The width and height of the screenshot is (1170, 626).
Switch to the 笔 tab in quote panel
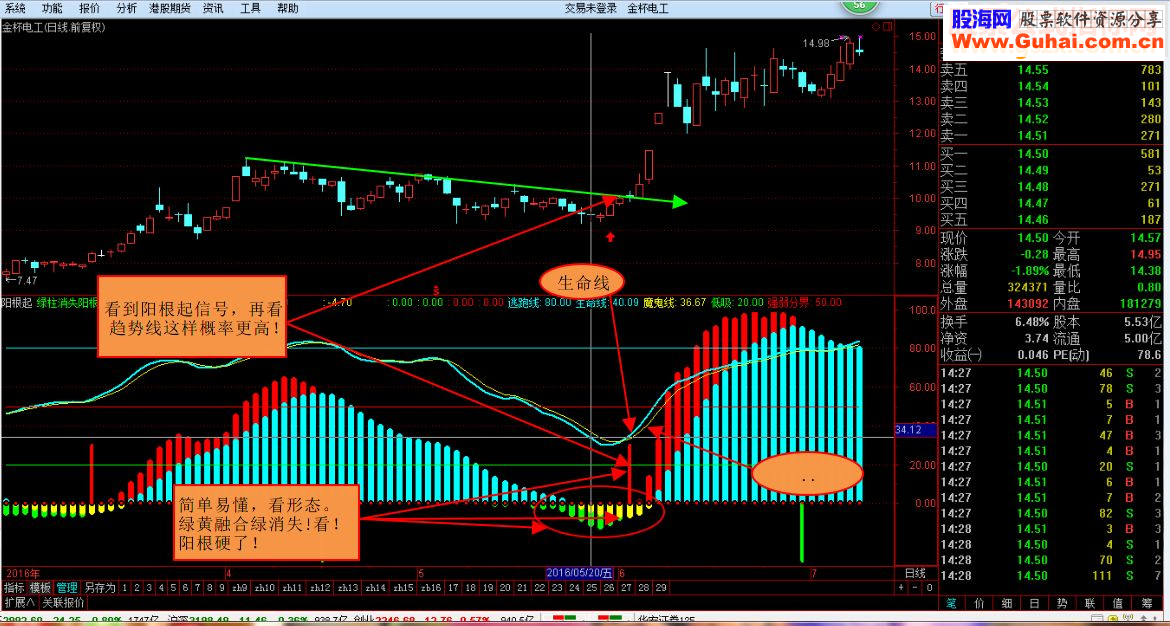point(951,603)
